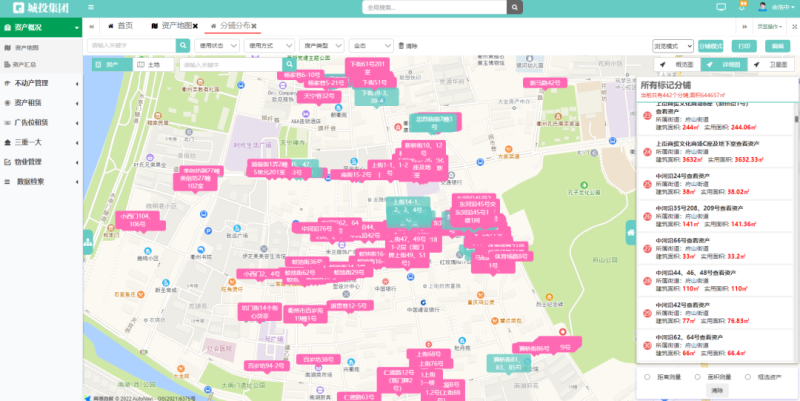This screenshot has height=401, width=800.
Task: Switch to the 首页 tab
Action: coord(118,25)
